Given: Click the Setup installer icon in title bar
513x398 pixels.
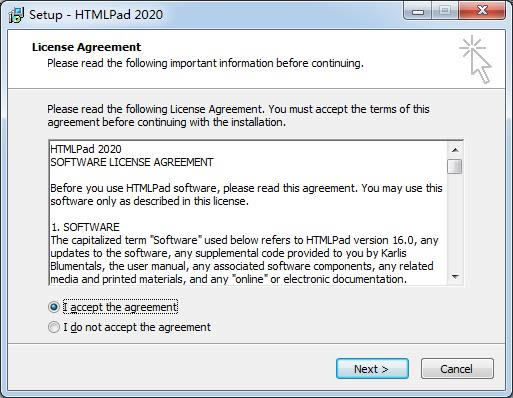Looking at the screenshot, I should tap(16, 15).
